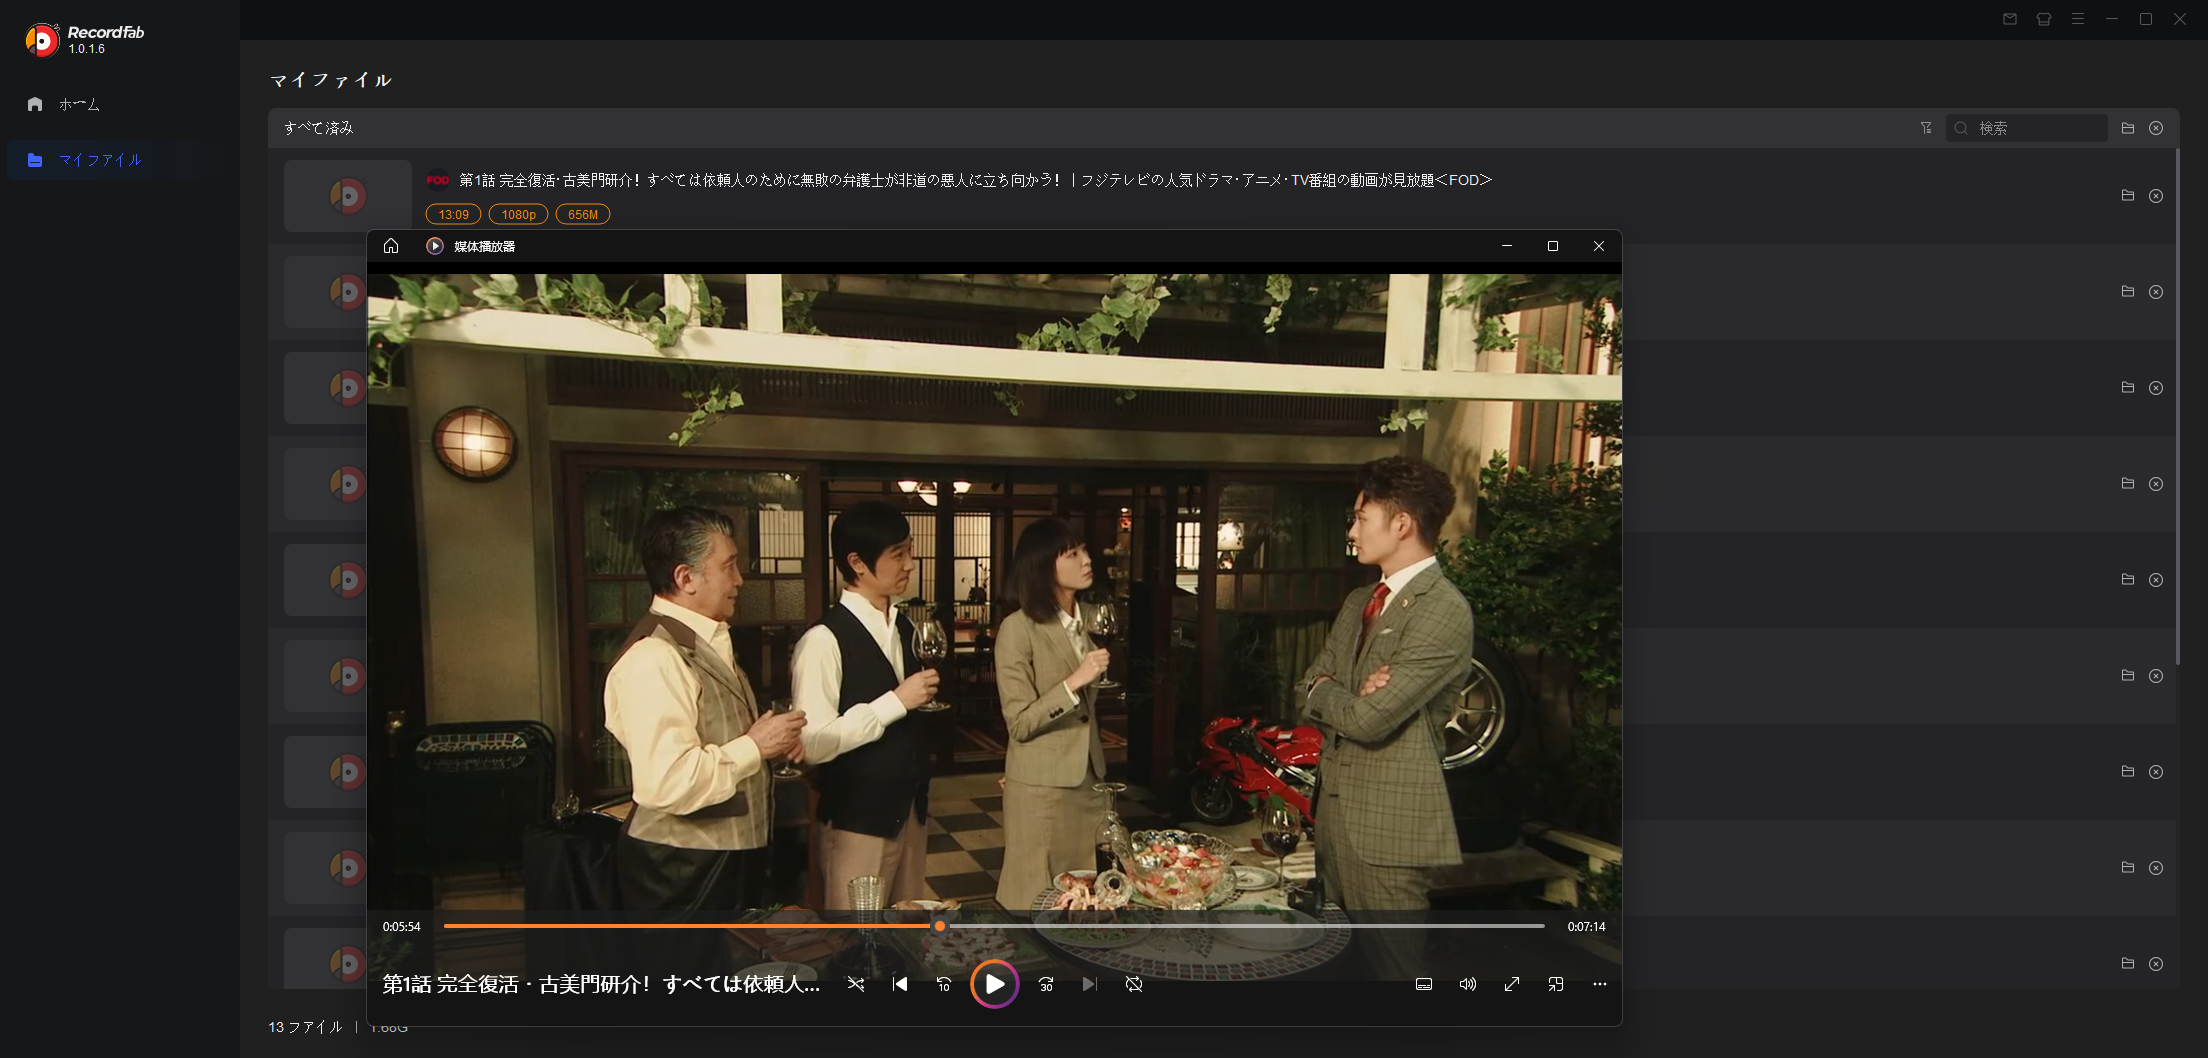
Task: Click the 0:07:14 time label
Action: (x=1586, y=927)
